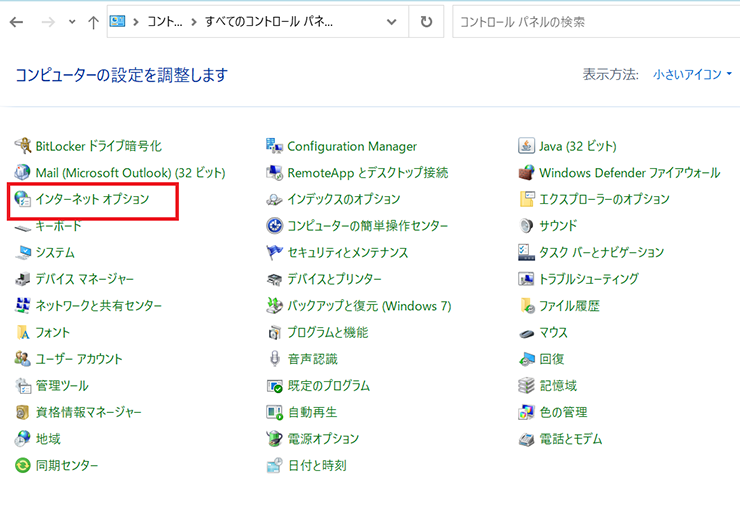The height and width of the screenshot is (508, 740).
Task: Click the Java (32 ビット) coffee icon
Action: click(527, 146)
